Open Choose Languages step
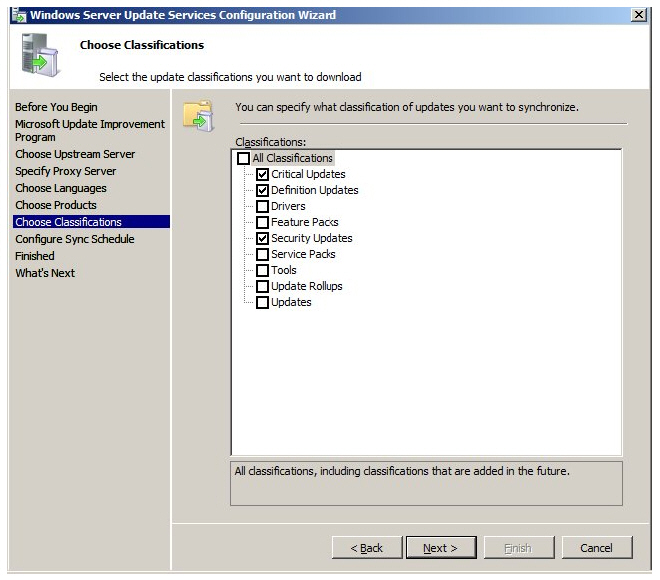660x580 pixels. click(x=61, y=188)
